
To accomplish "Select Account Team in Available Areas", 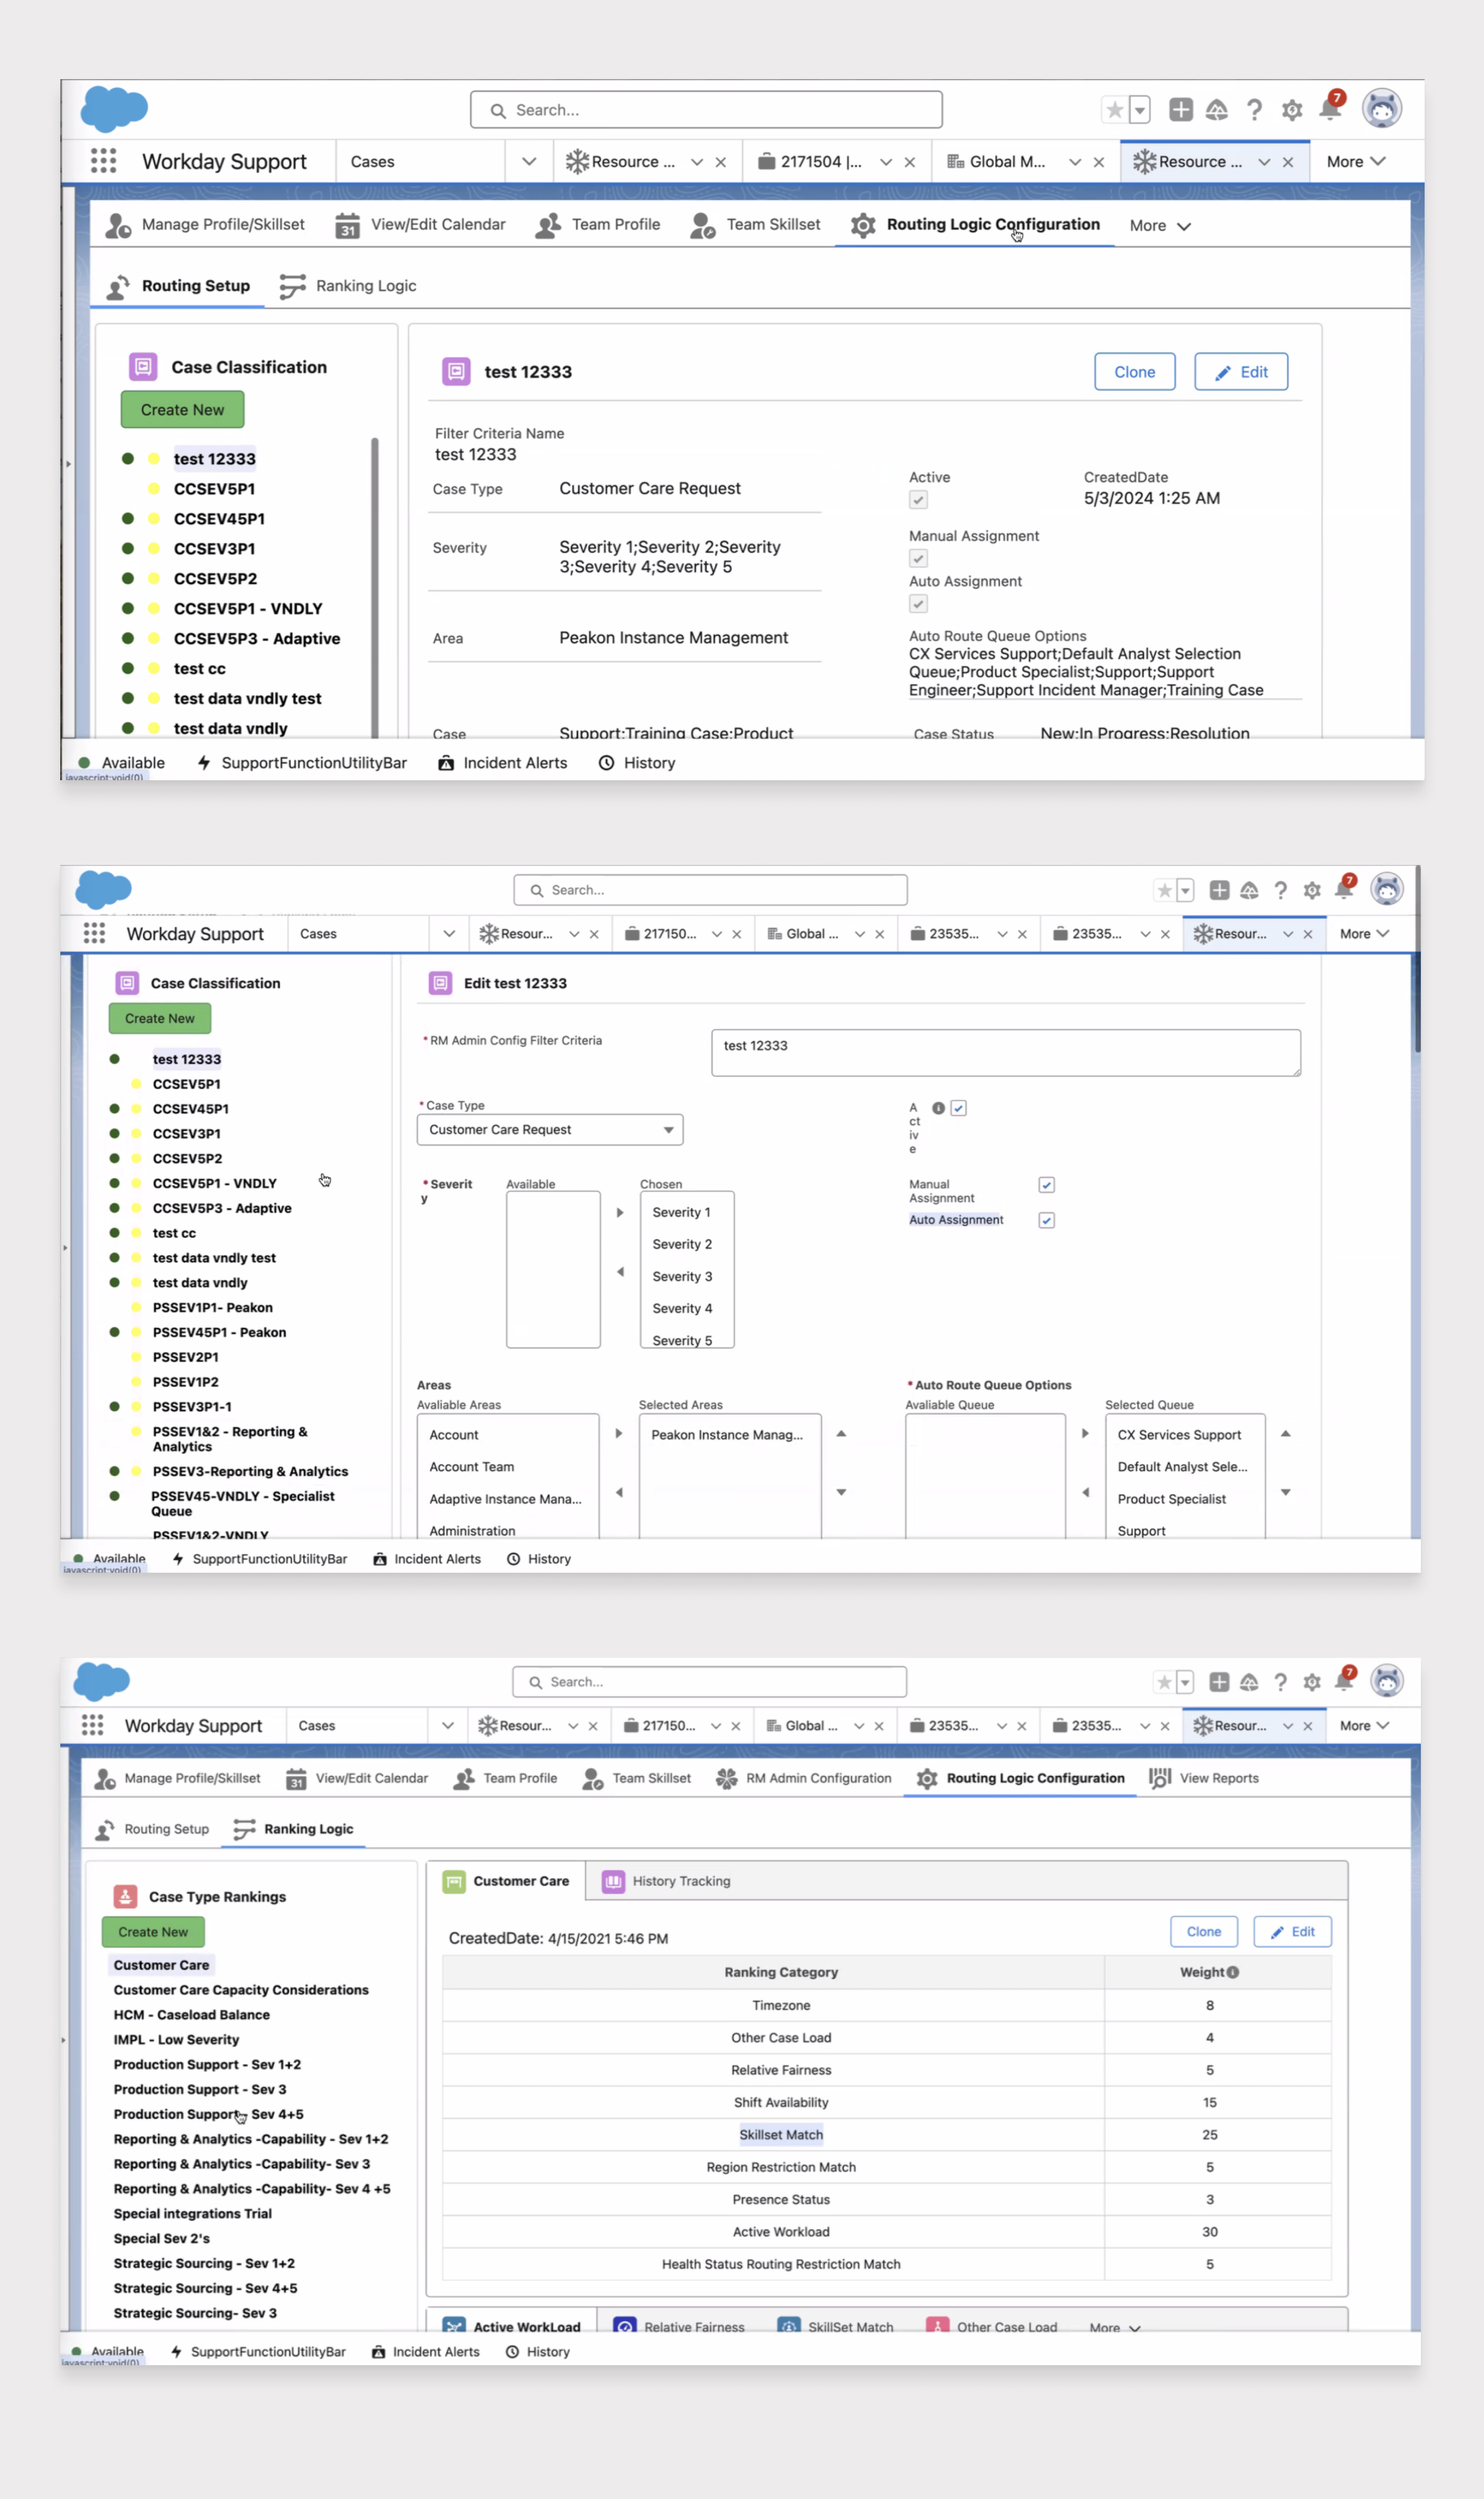I will 507,1467.
